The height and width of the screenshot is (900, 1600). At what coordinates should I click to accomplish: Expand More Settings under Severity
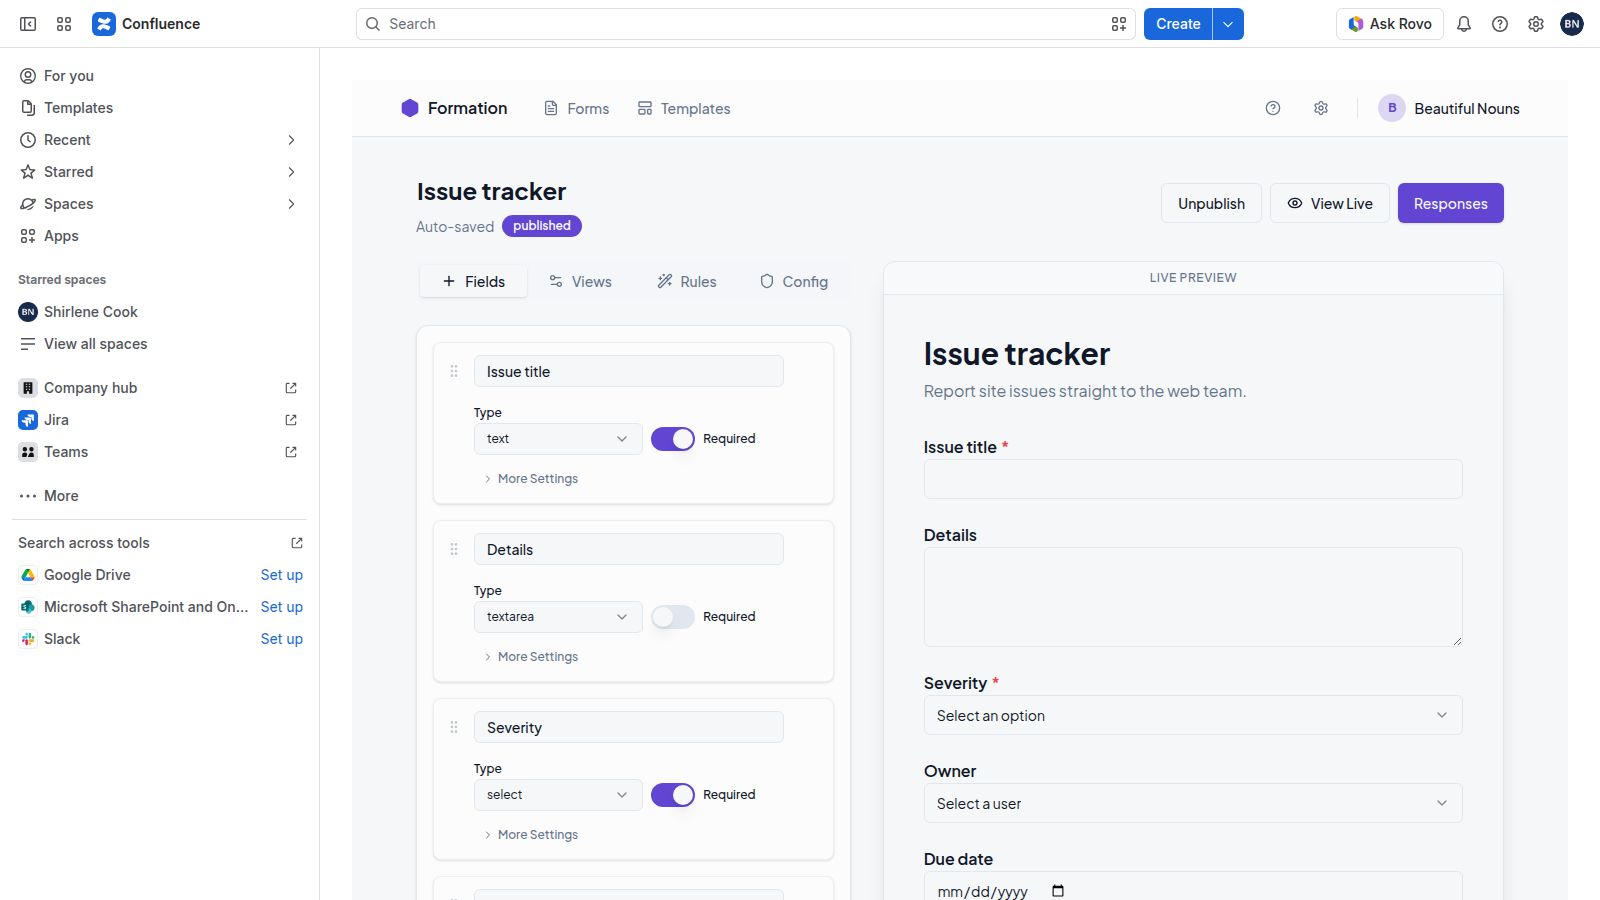531,835
